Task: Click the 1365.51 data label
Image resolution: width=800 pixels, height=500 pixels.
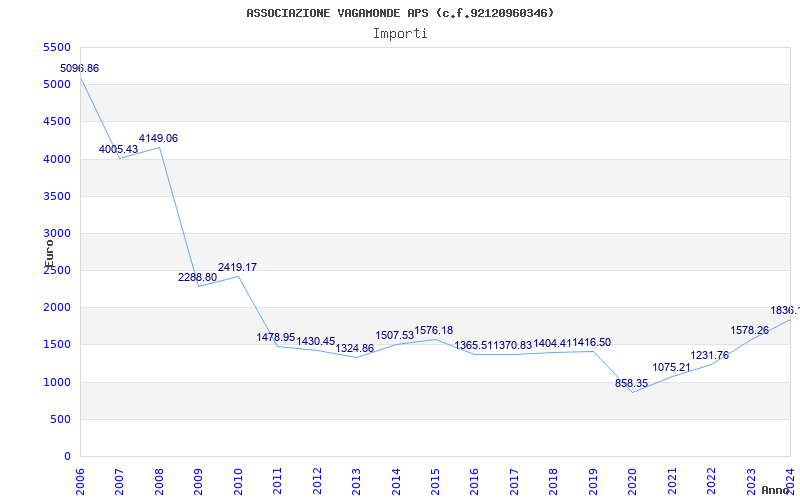Action: pos(473,345)
